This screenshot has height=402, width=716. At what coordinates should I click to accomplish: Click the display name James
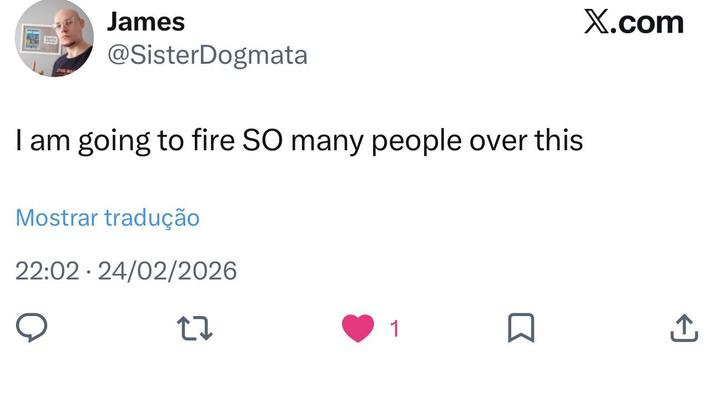(145, 22)
